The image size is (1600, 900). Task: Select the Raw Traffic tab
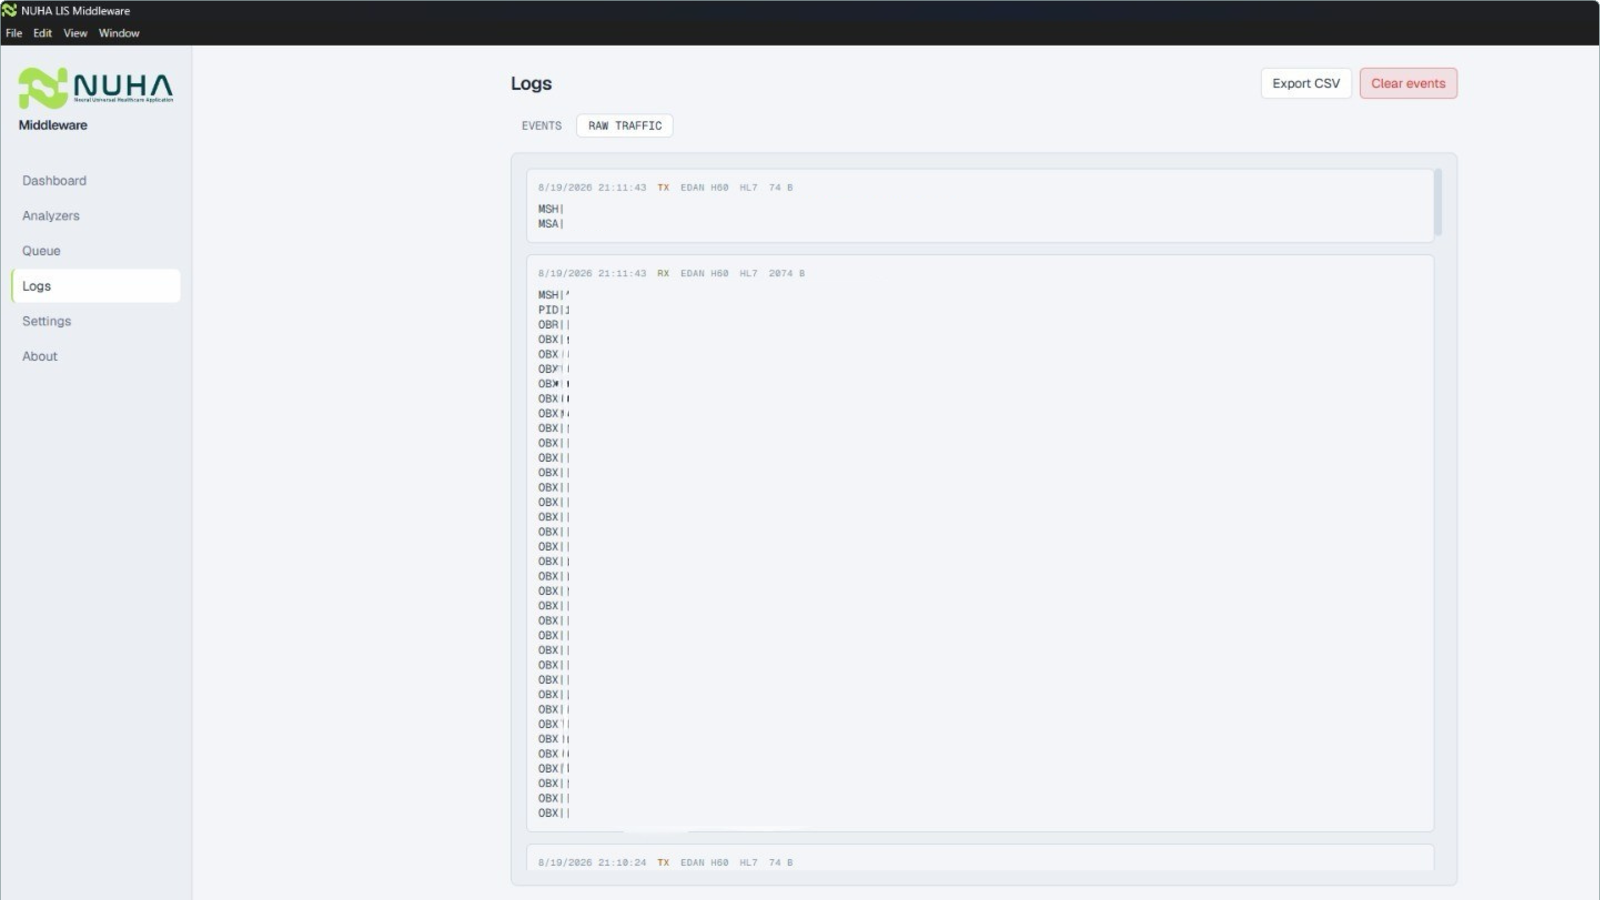625,126
